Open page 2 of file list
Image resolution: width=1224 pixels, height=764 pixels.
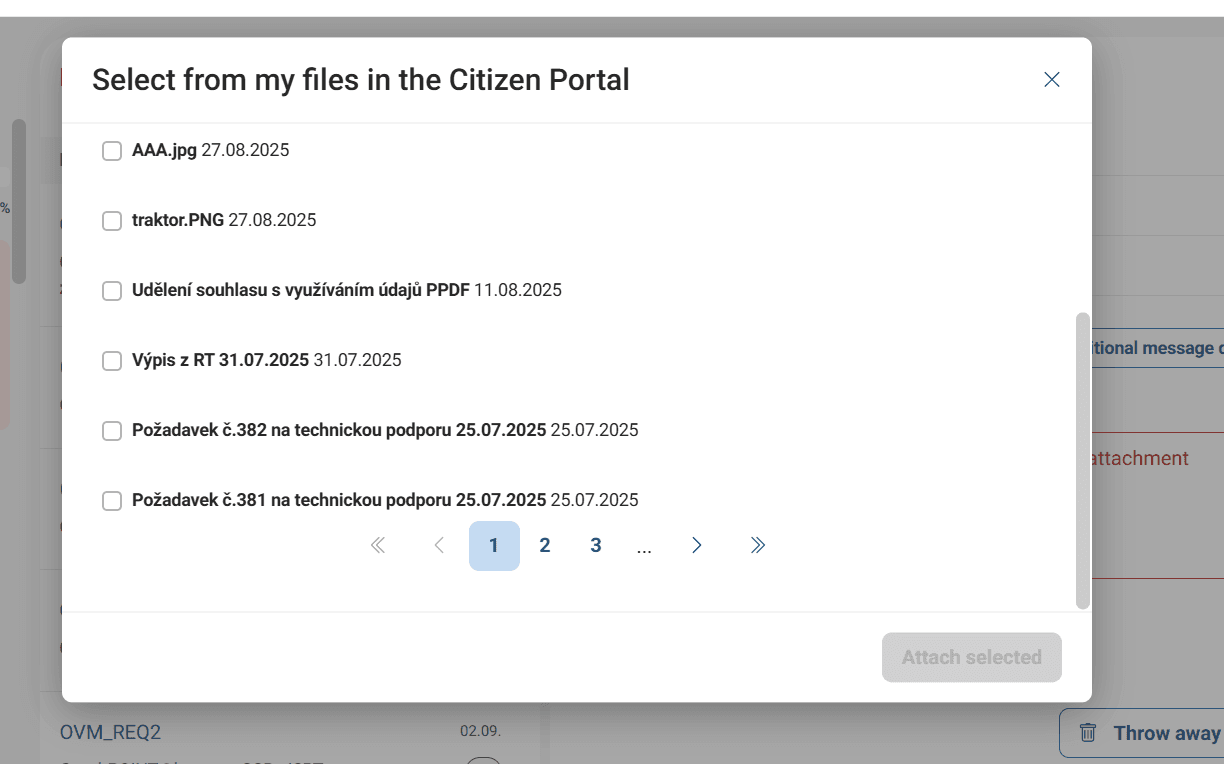(x=545, y=545)
